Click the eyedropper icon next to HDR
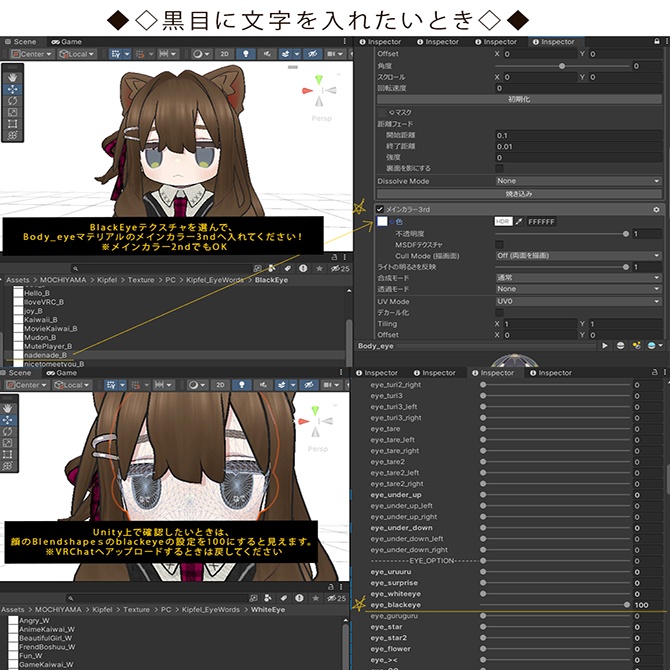 click(x=519, y=221)
